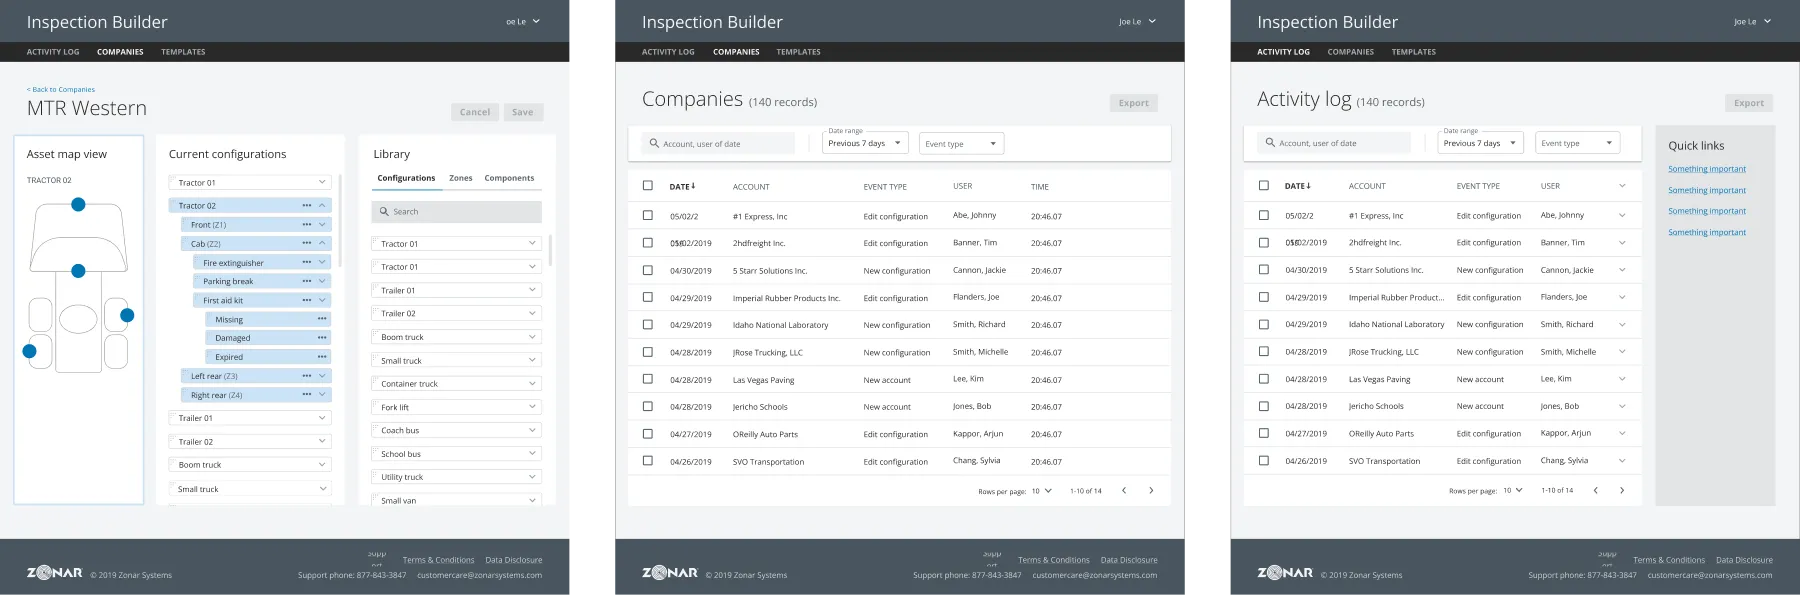
Task: Open the three-dot menu for Fire extinguisher
Action: click(307, 262)
